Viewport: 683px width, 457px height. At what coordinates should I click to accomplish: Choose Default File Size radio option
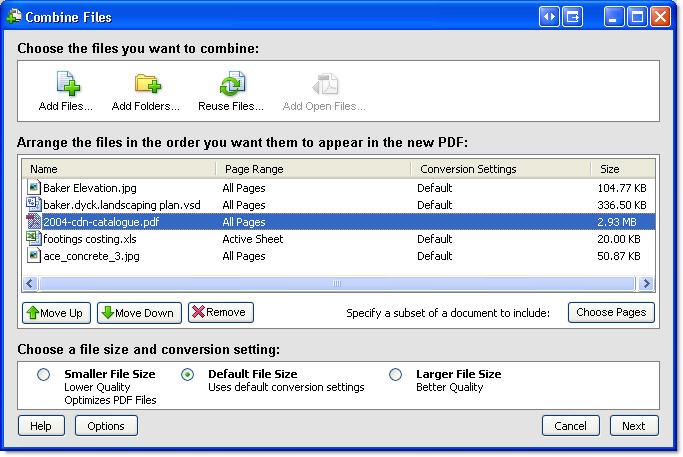[x=187, y=375]
